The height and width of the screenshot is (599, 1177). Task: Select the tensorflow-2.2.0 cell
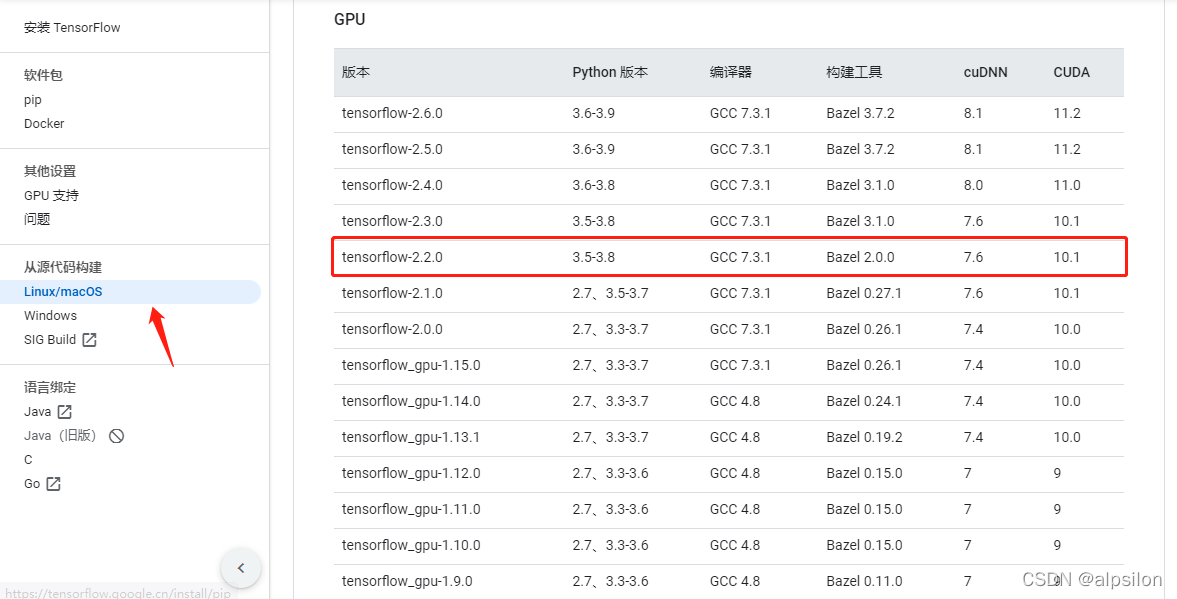point(392,257)
